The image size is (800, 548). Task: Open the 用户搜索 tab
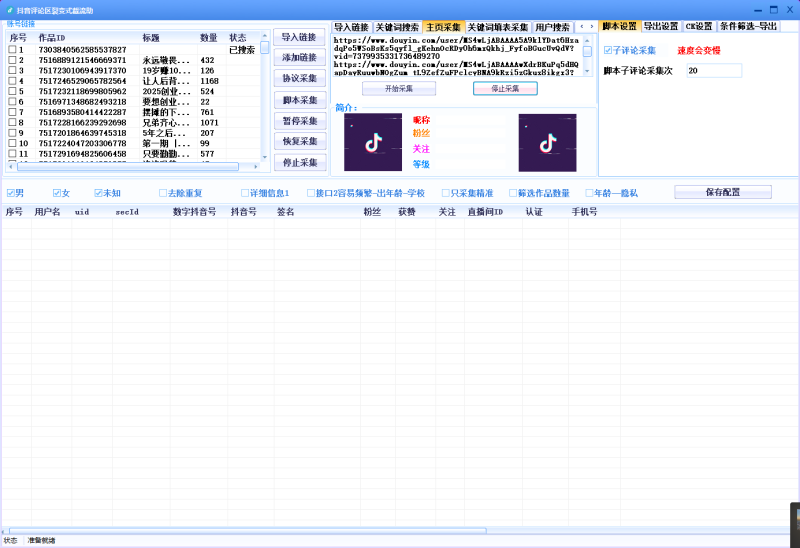(553, 27)
